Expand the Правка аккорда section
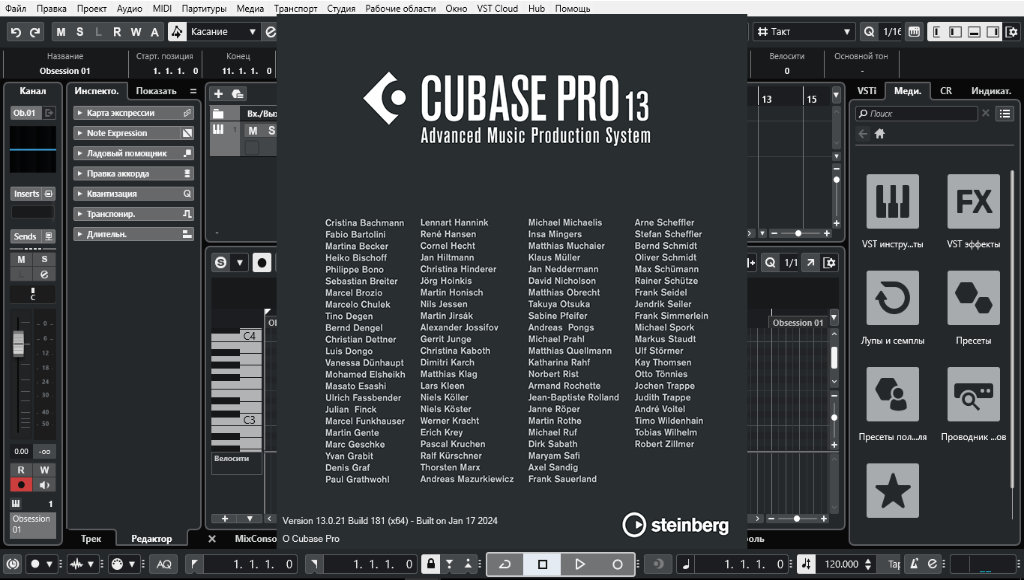1024x580 pixels. point(134,174)
